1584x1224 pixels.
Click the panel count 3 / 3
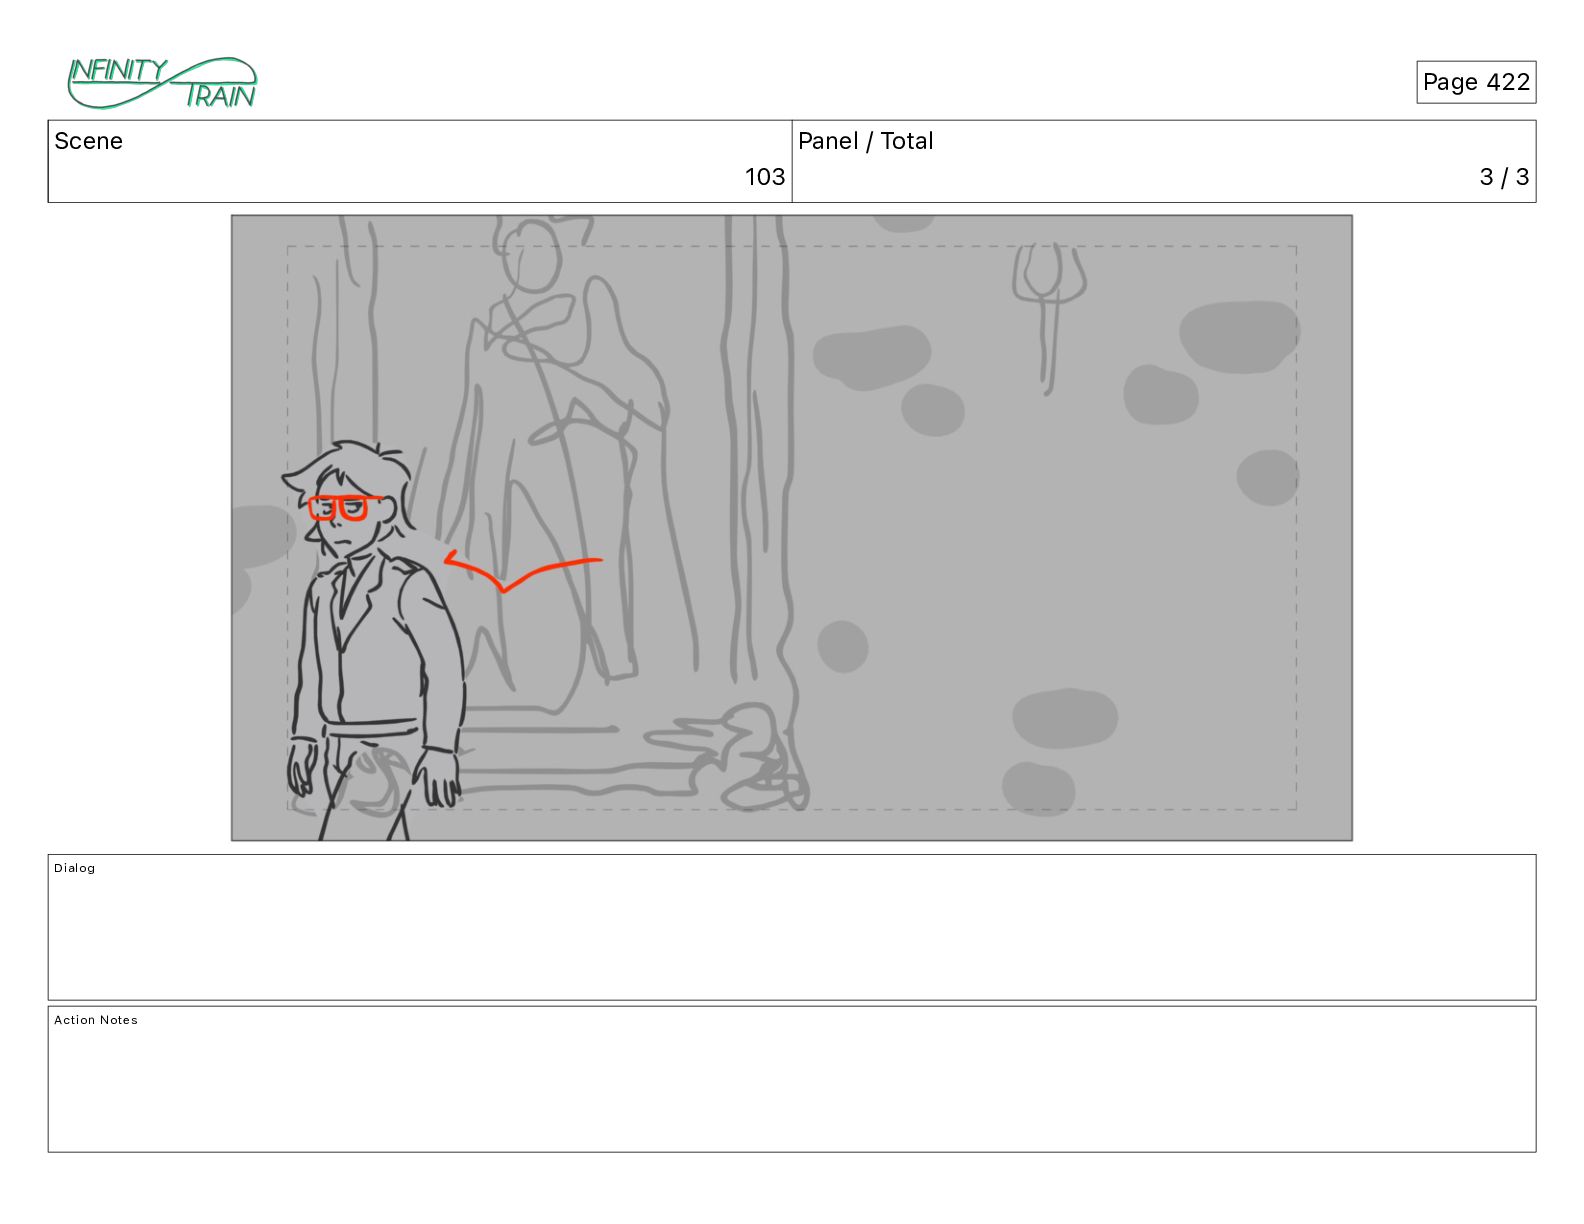tap(1504, 177)
